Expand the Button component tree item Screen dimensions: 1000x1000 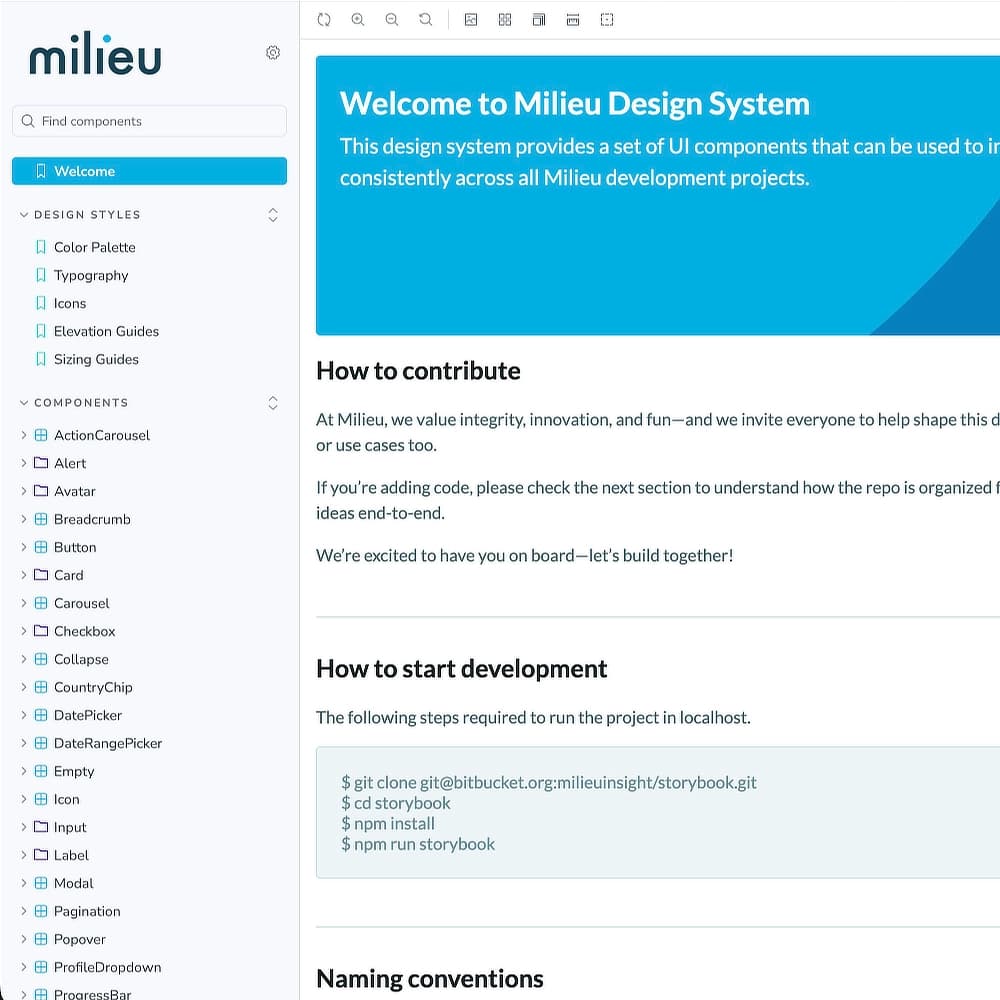click(x=23, y=547)
